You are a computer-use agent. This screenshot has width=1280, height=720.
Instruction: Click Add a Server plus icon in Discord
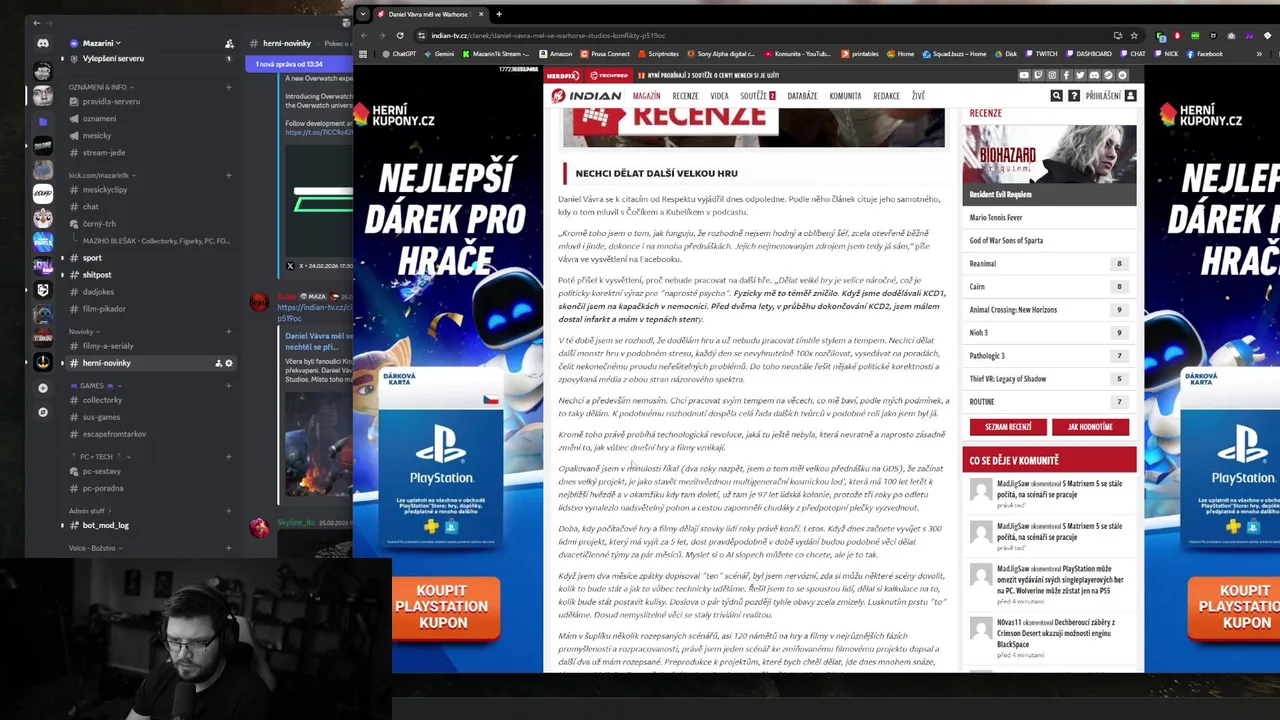42,388
